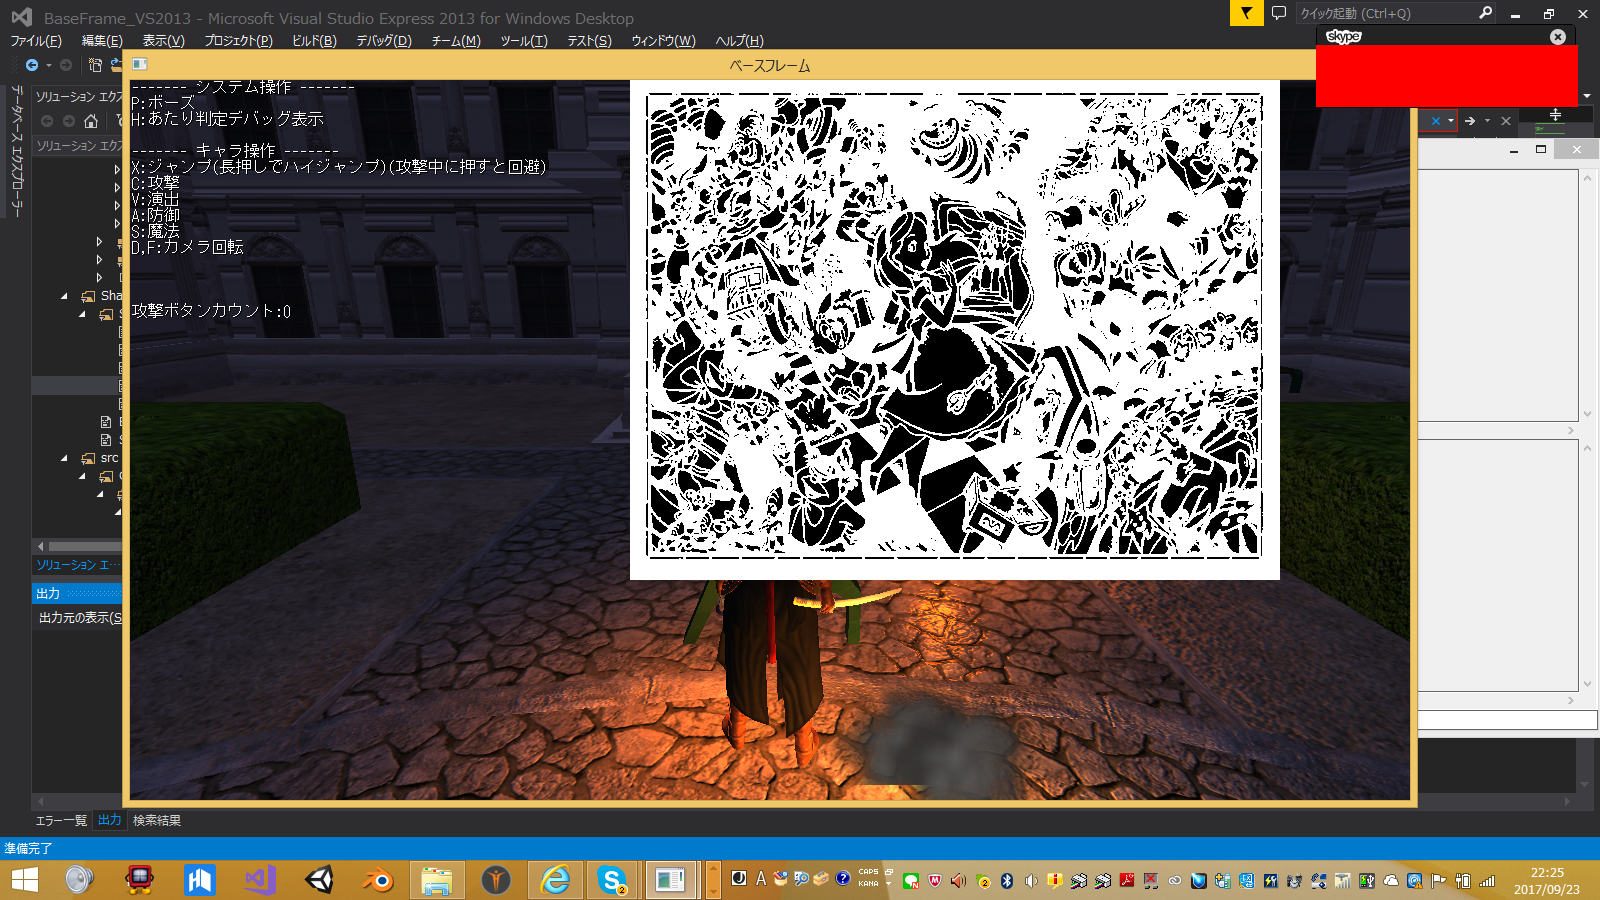
Task: Collapse the Sha folder tree node
Action: [64, 296]
